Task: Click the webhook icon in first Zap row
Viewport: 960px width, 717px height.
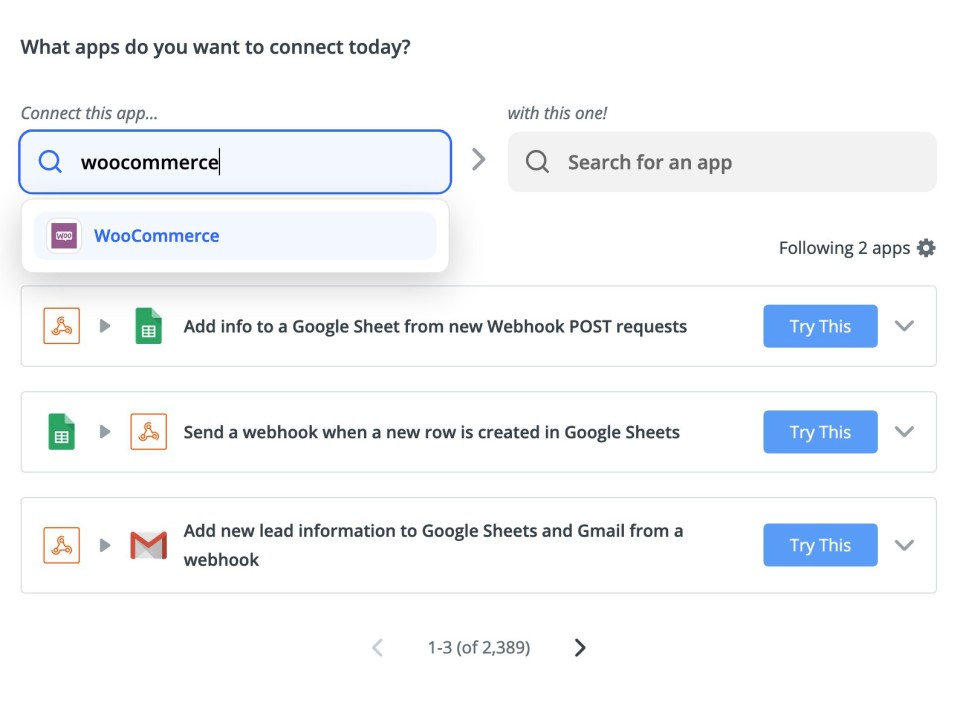Action: tap(62, 326)
